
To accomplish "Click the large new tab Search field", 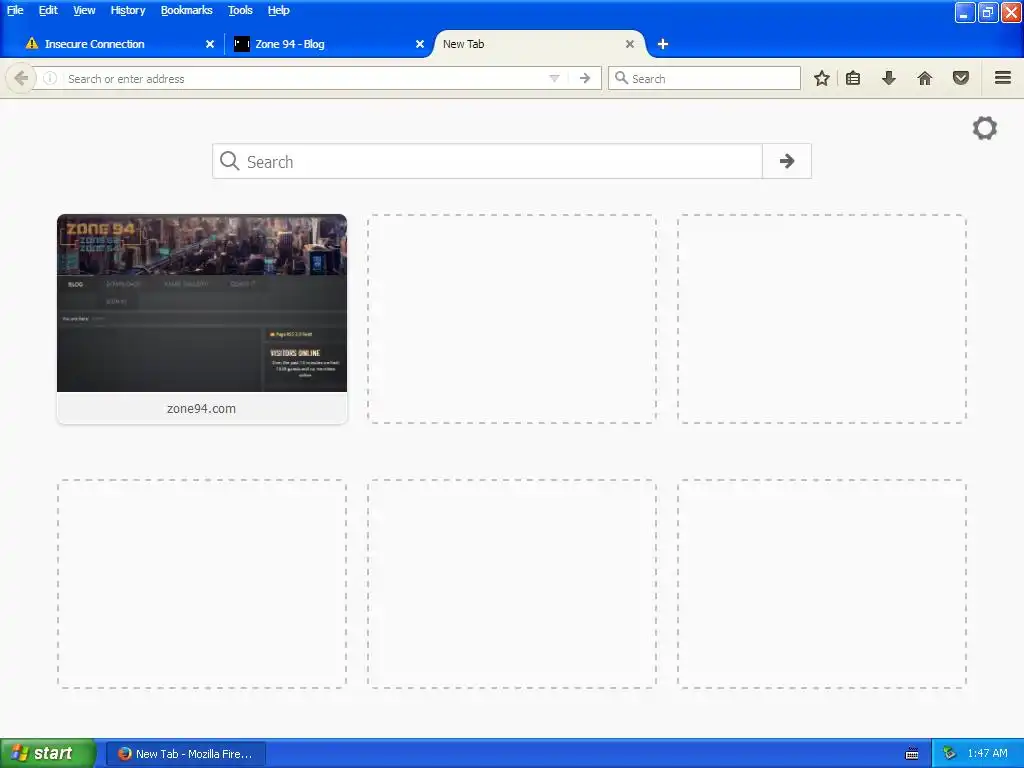I will point(487,161).
